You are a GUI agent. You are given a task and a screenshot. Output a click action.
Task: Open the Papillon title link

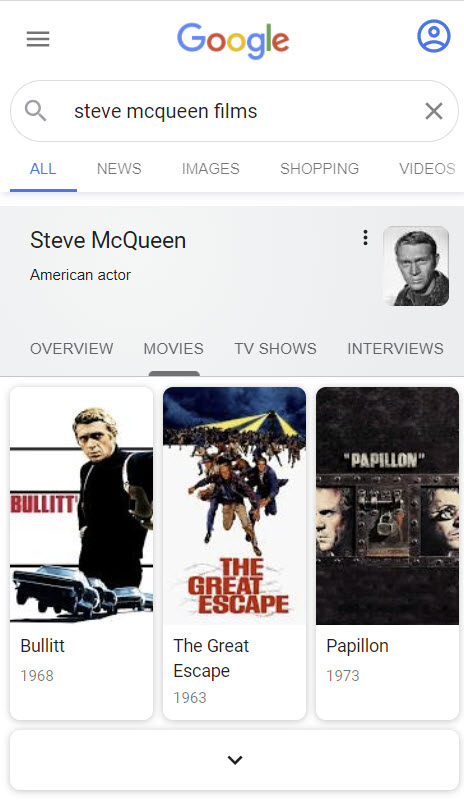(357, 645)
